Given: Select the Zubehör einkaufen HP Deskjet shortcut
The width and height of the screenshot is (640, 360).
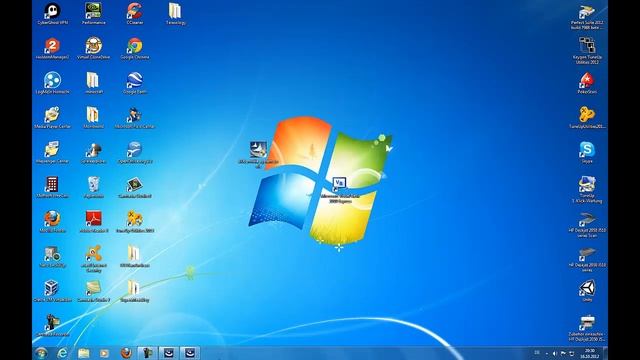Looking at the screenshot, I should pos(587,328).
